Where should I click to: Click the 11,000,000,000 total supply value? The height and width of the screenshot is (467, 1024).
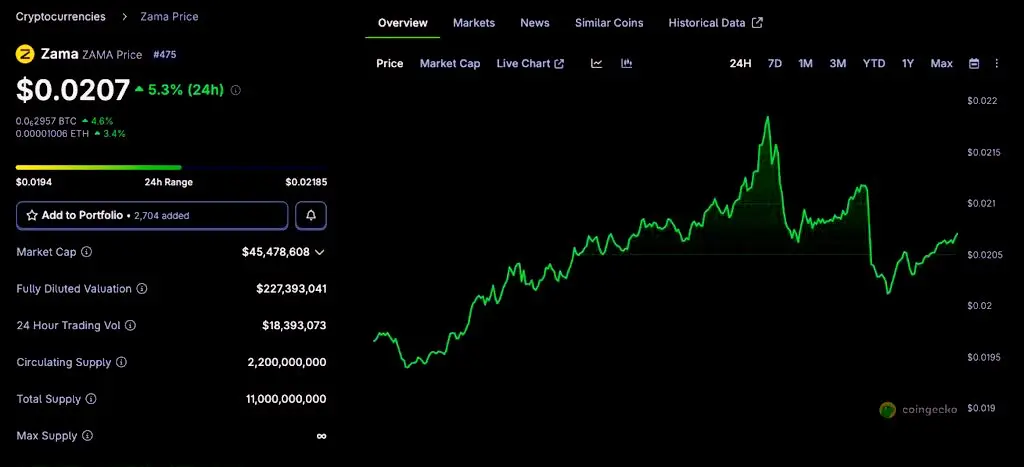pyautogui.click(x=286, y=398)
